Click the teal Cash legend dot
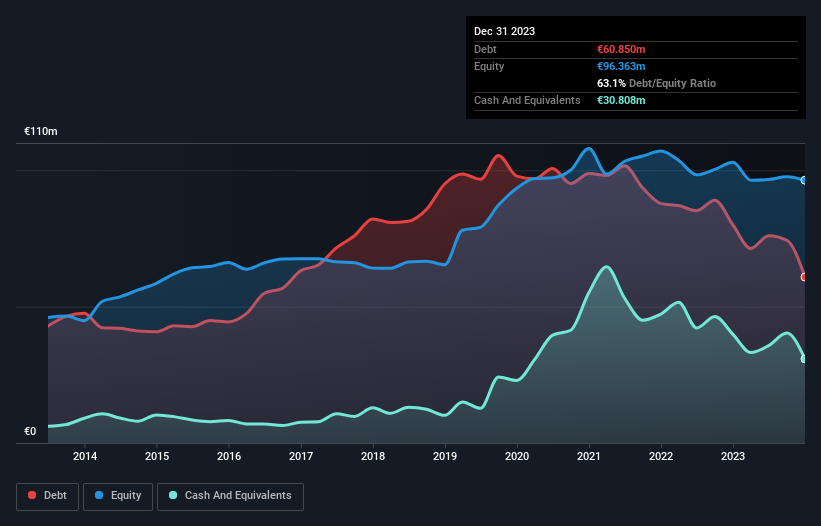The image size is (821, 526). [x=173, y=495]
